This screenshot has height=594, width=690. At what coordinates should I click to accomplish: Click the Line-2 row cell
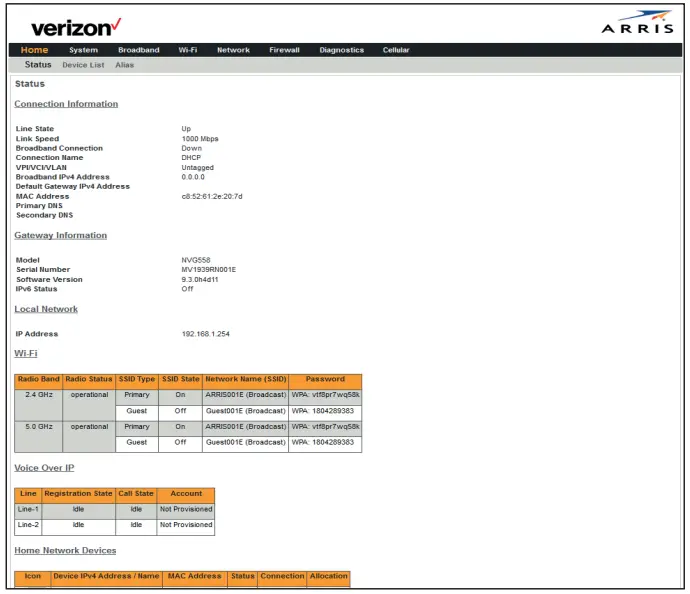(x=28, y=525)
